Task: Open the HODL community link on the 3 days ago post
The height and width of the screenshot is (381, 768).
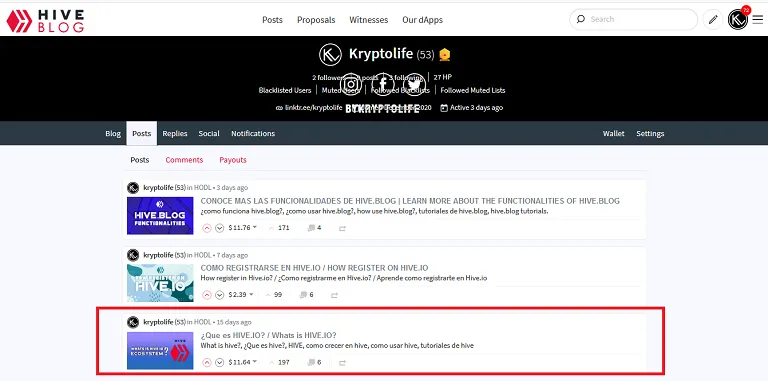Action: (203, 188)
